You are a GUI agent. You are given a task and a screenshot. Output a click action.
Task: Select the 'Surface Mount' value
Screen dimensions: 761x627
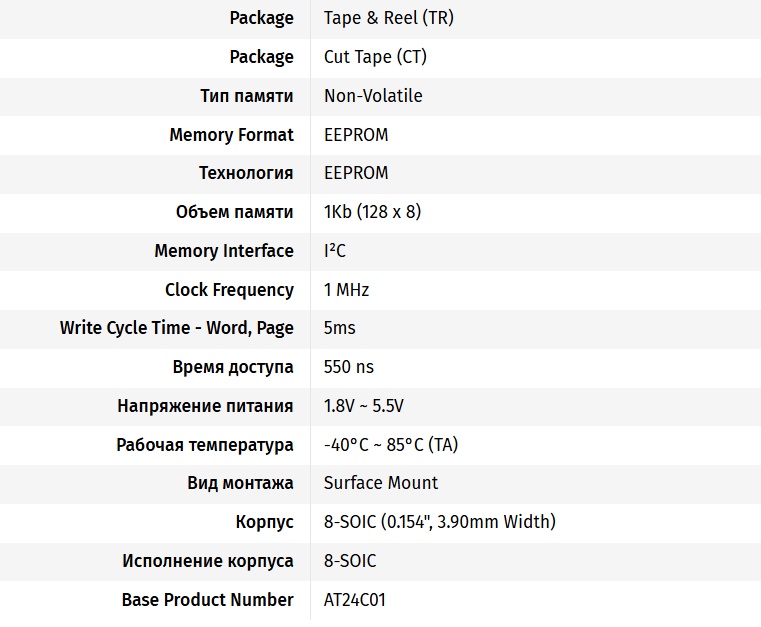[381, 483]
